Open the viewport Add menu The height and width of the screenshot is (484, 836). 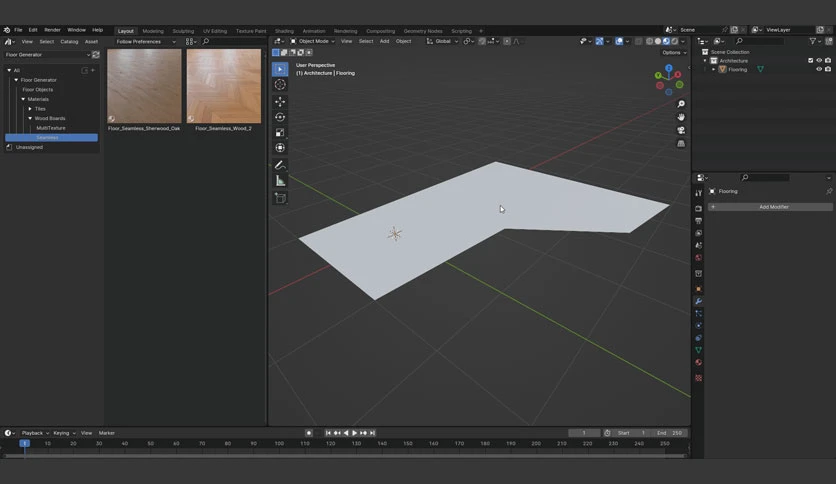click(384, 41)
